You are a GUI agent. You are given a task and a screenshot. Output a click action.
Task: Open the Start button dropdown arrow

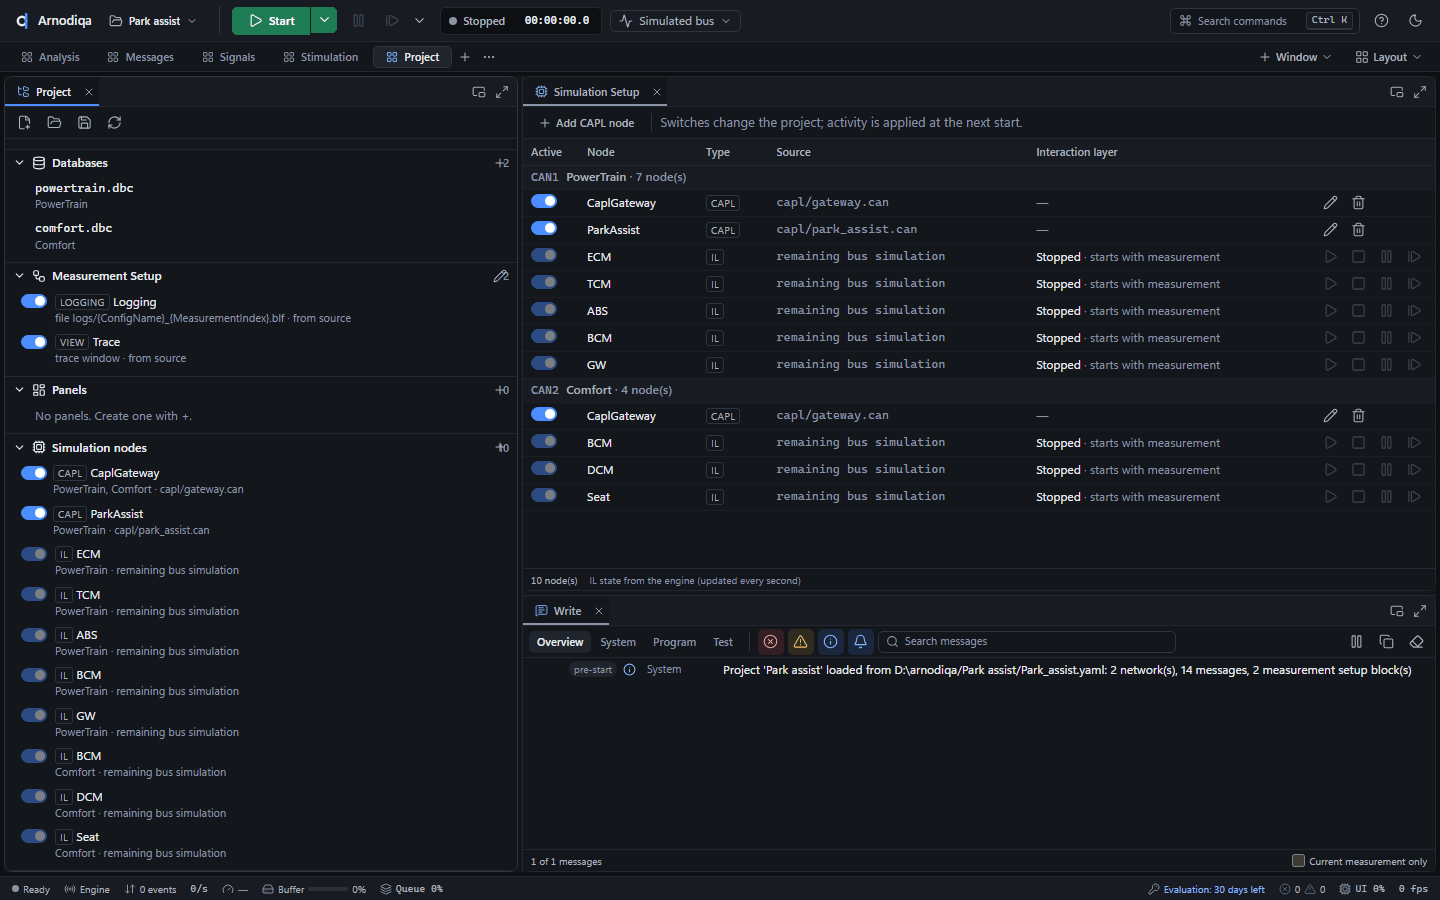click(323, 21)
